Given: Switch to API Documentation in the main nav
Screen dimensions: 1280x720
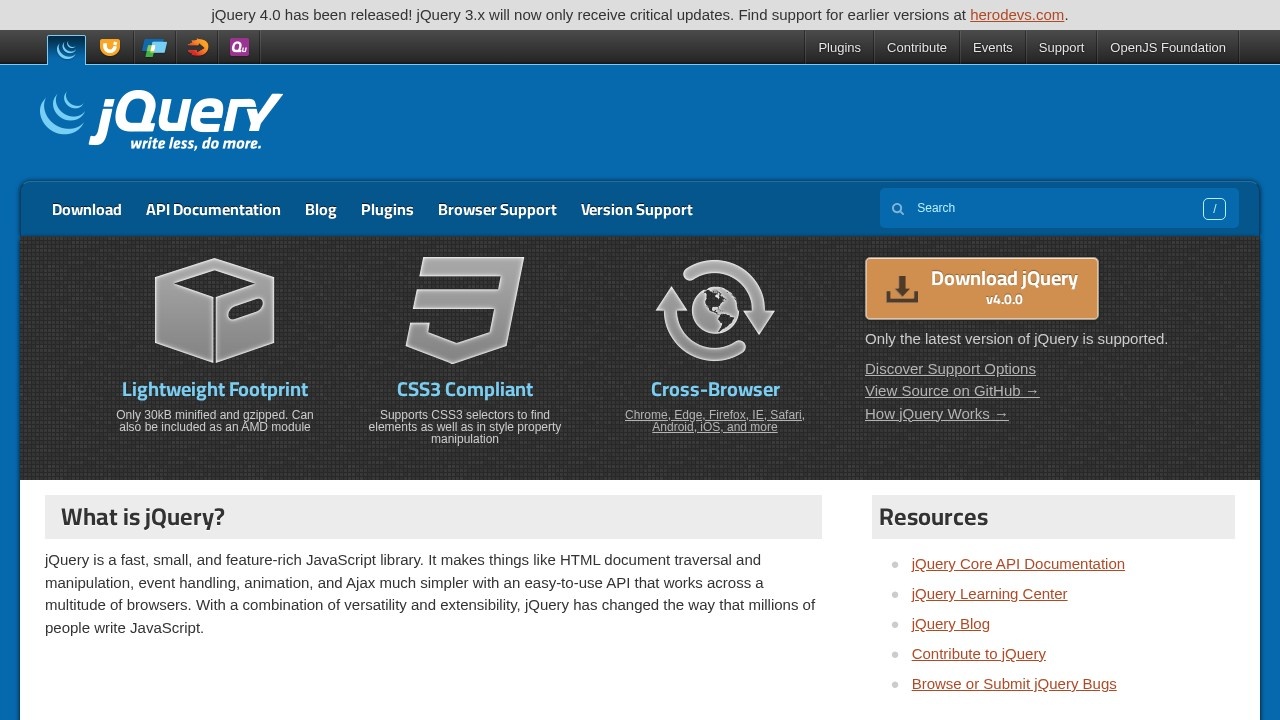Looking at the screenshot, I should 213,209.
